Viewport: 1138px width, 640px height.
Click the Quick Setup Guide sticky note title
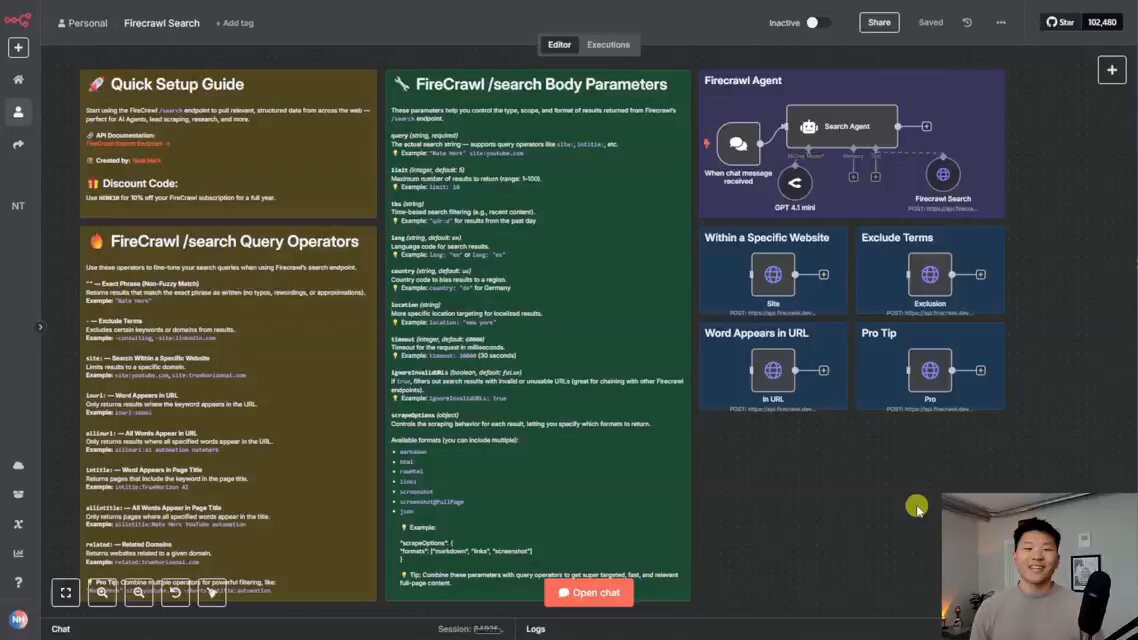click(177, 84)
